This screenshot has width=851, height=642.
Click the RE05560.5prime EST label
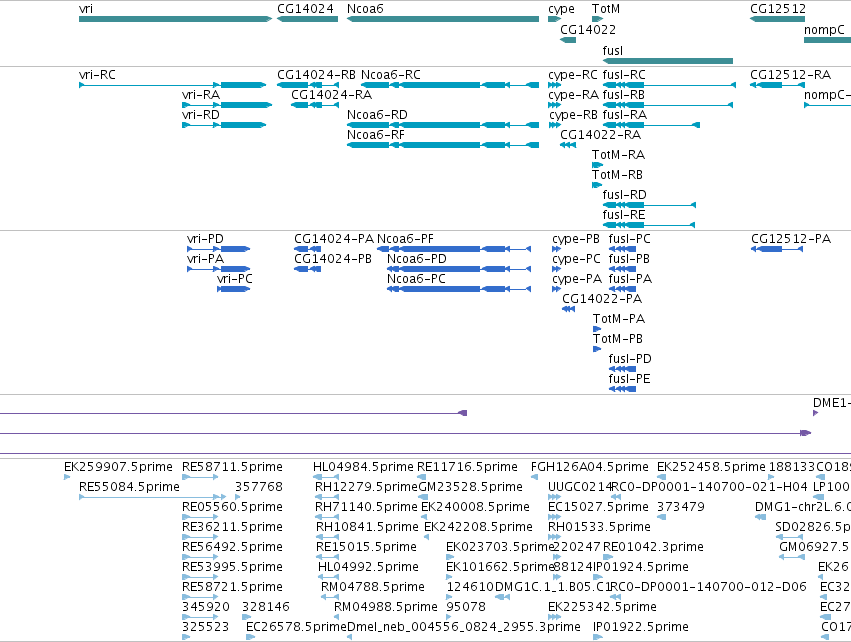pyautogui.click(x=232, y=507)
